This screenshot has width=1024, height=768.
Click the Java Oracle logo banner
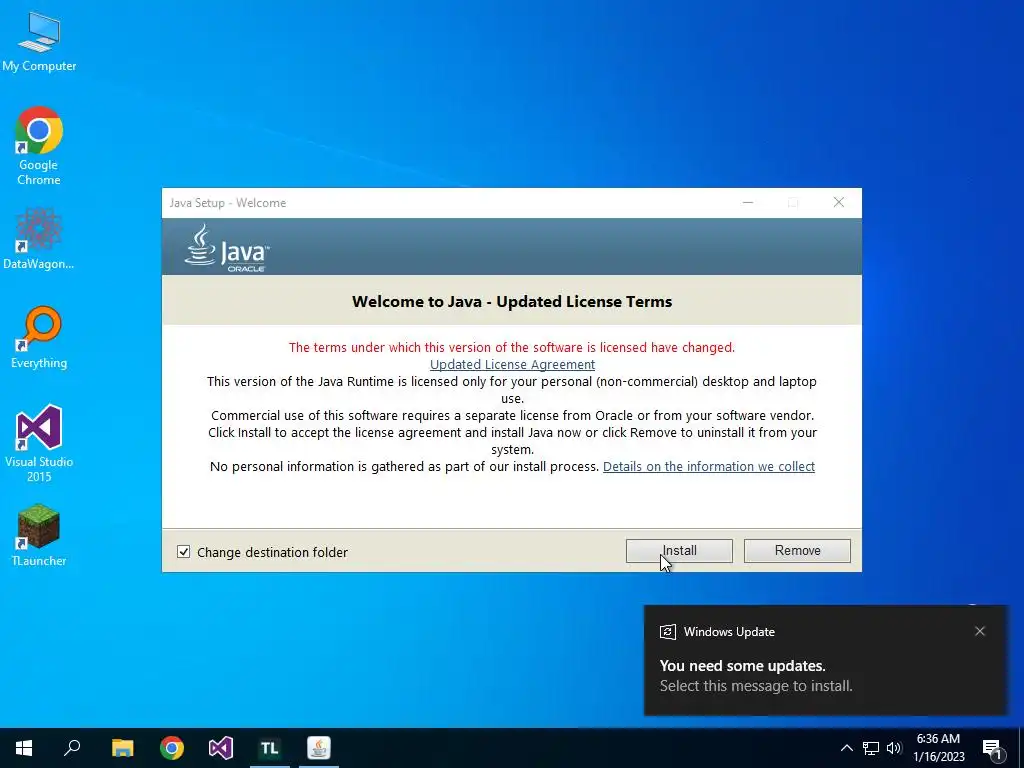(227, 248)
